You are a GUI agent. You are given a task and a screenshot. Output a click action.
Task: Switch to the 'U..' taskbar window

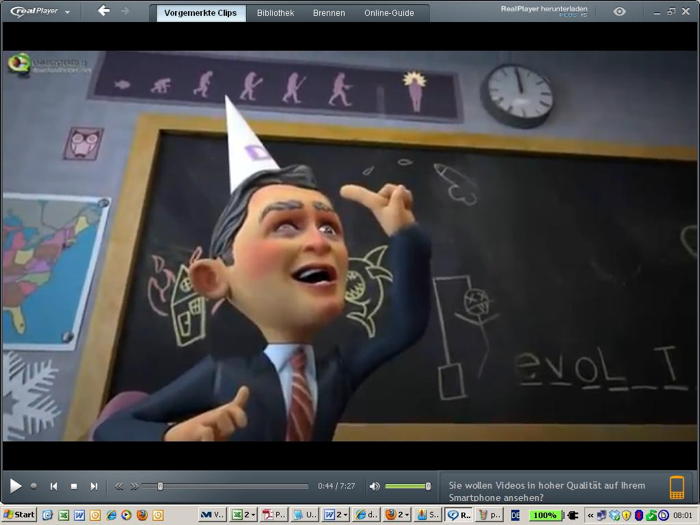click(x=305, y=515)
